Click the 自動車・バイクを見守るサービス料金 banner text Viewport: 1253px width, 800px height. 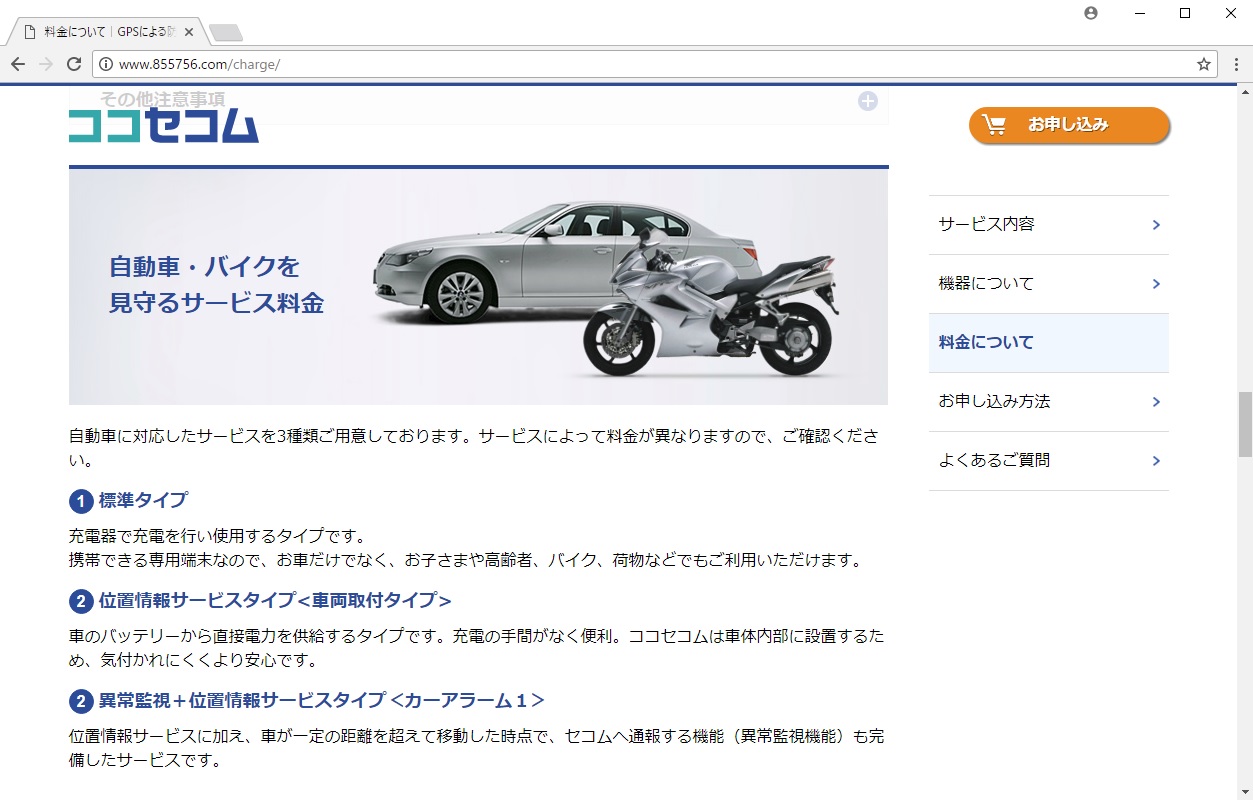click(x=216, y=285)
